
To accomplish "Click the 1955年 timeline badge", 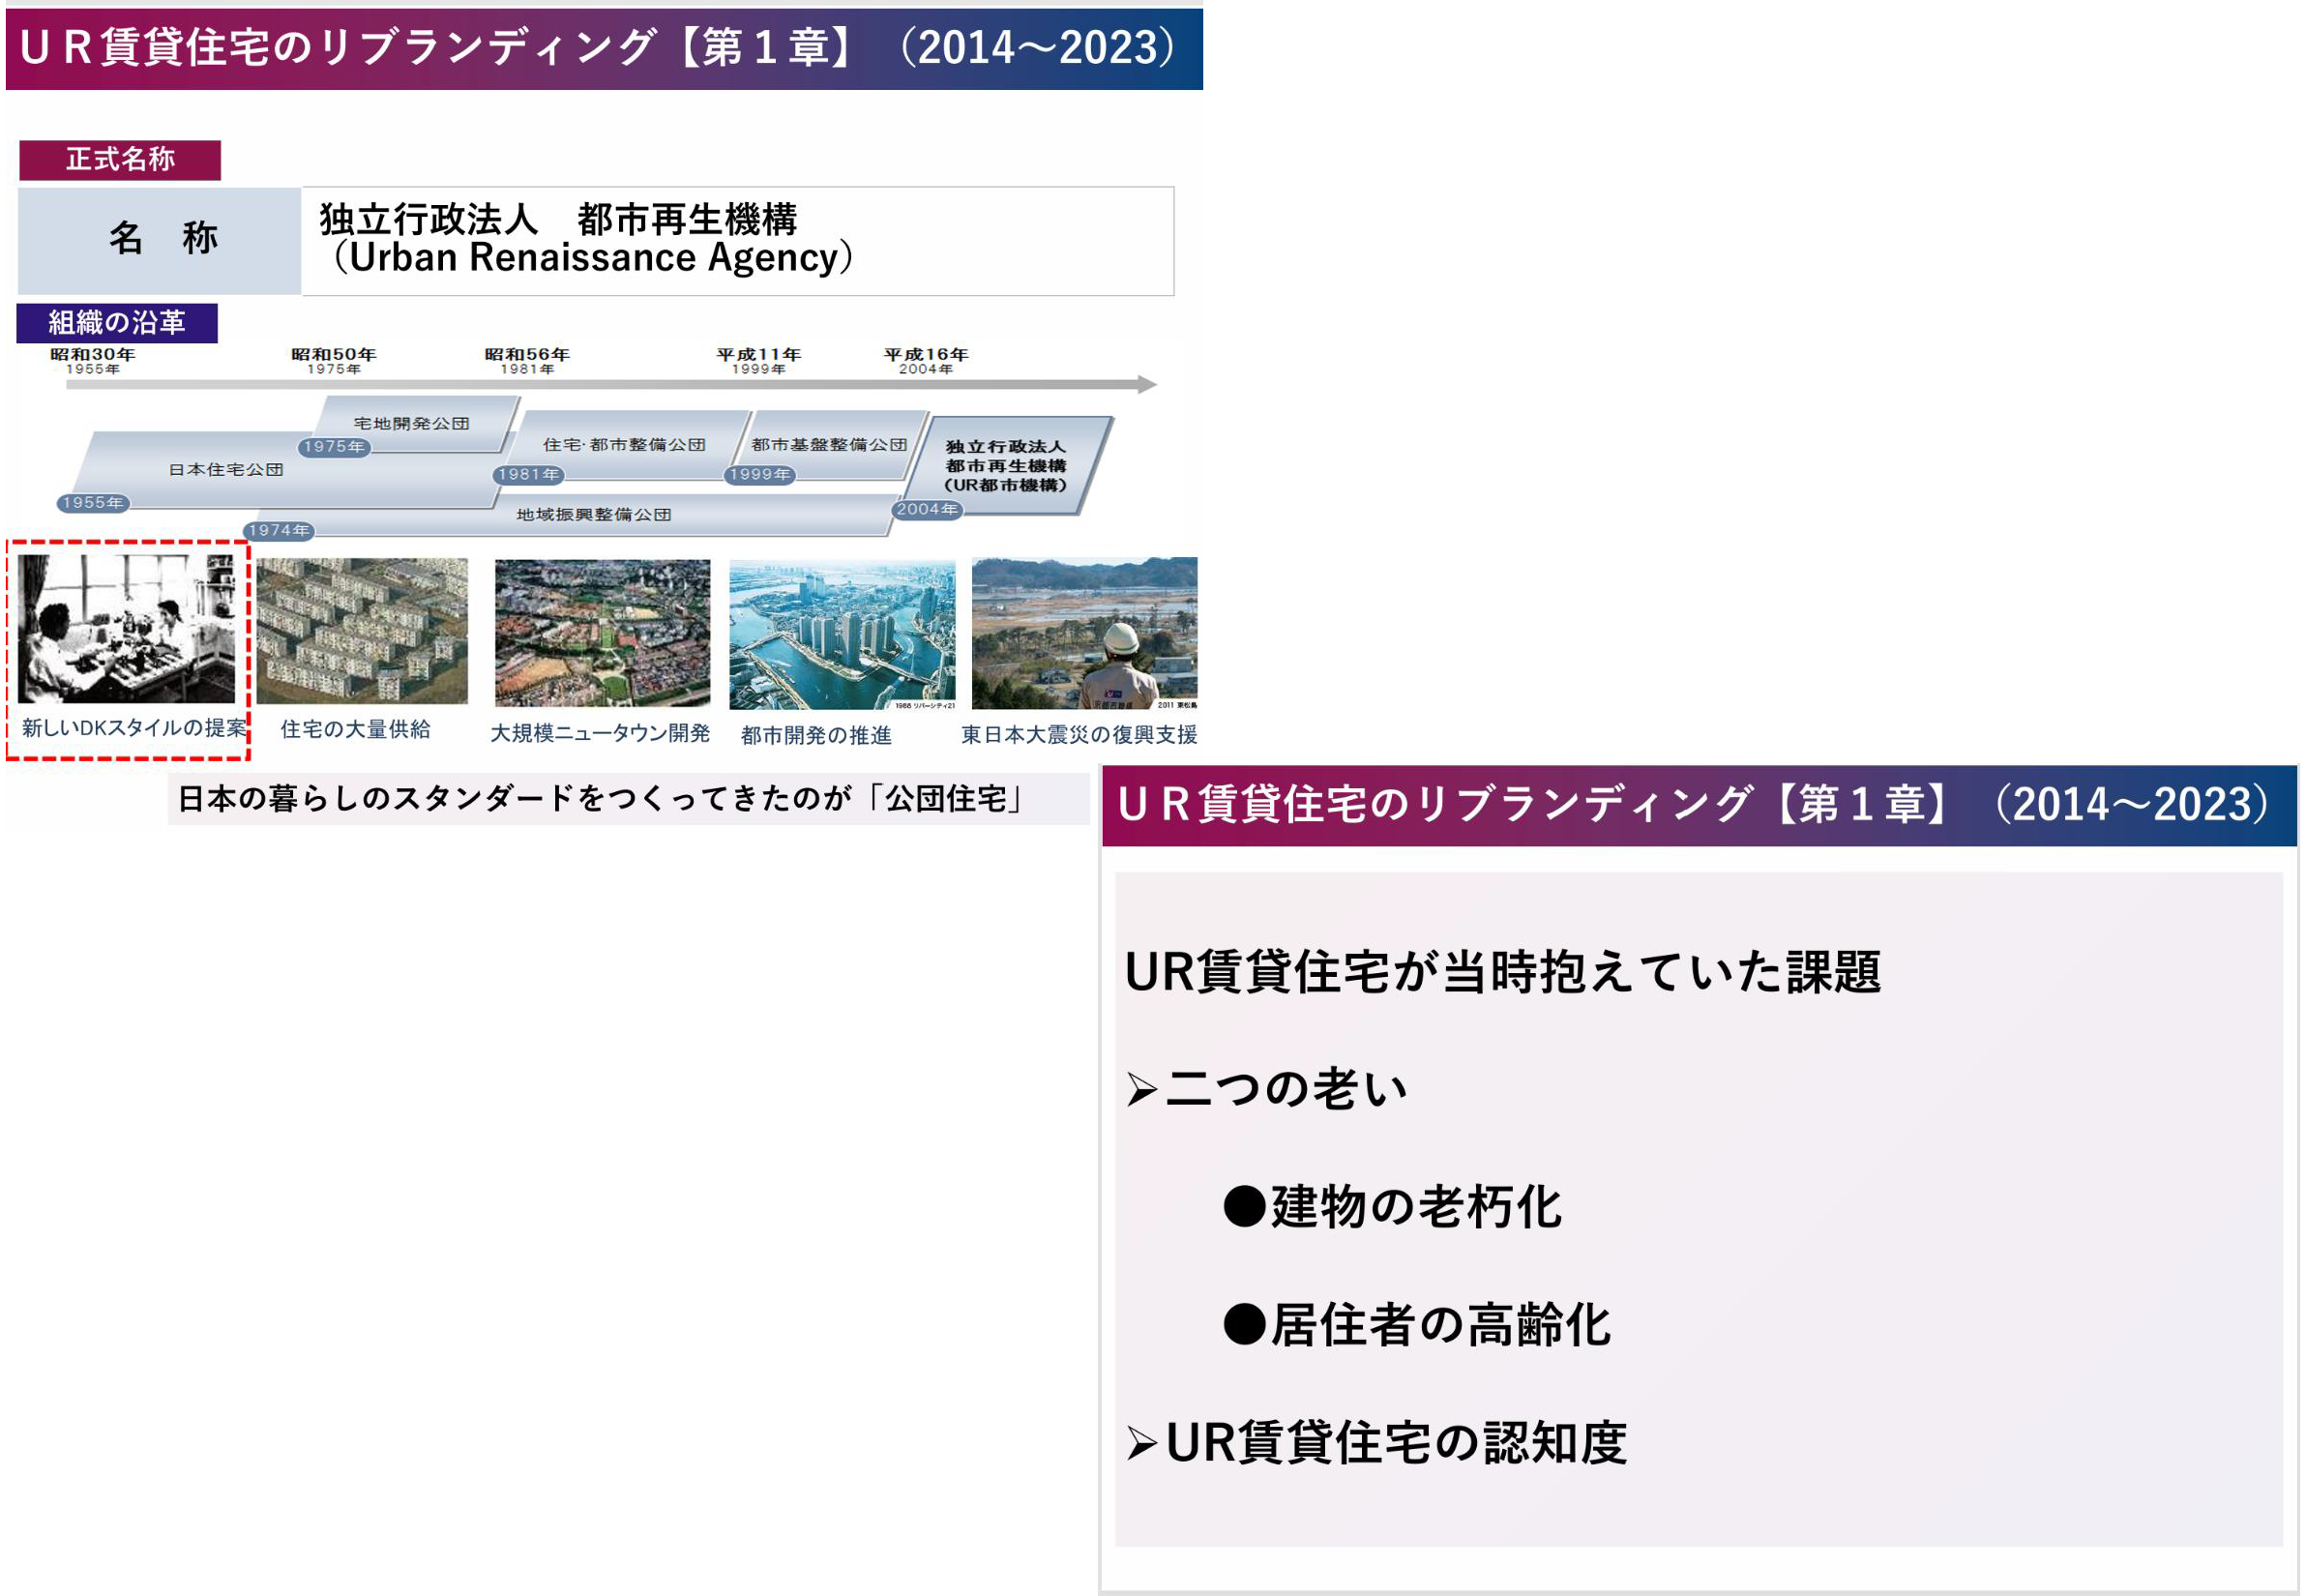I will pos(93,503).
